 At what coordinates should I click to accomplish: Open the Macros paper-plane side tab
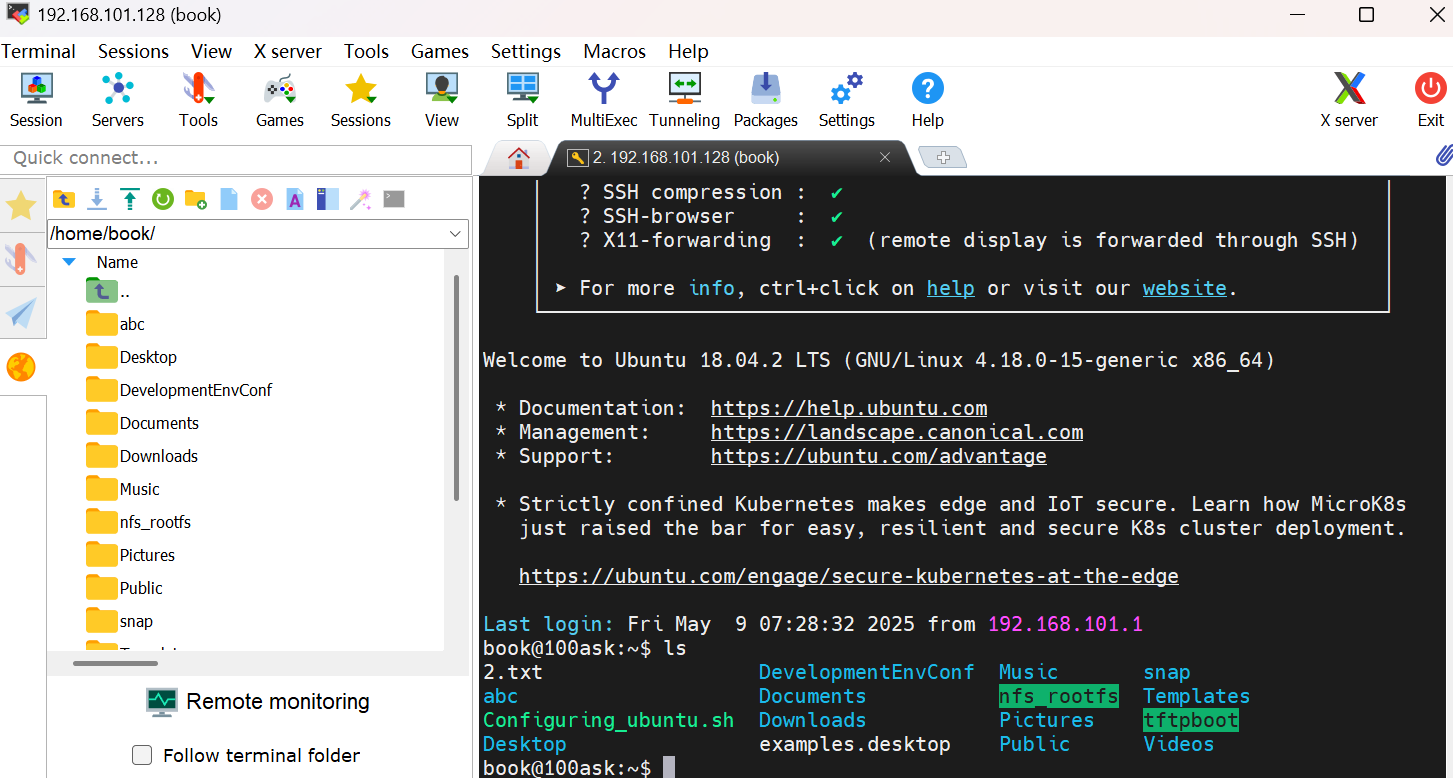tap(22, 314)
